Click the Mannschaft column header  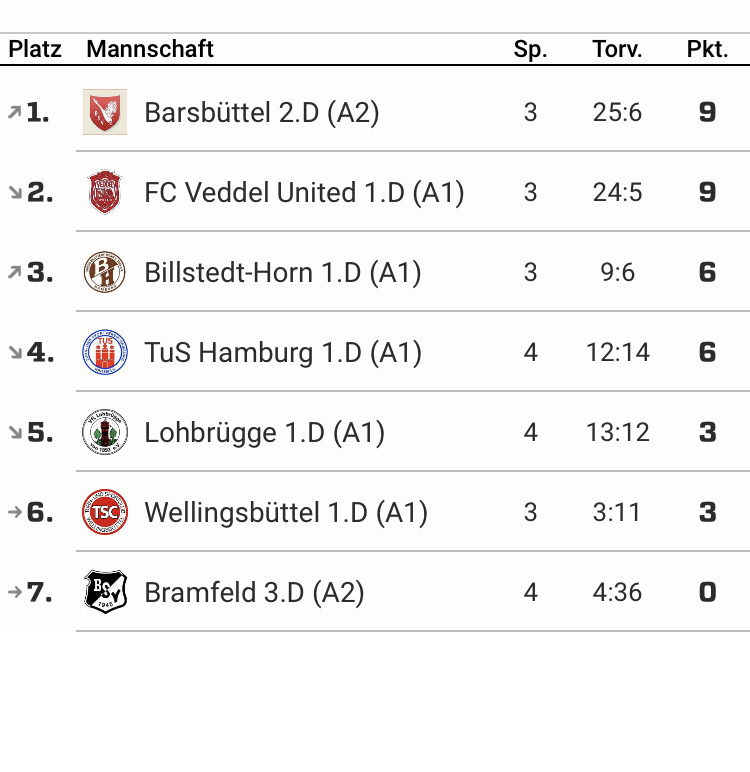[x=150, y=49]
